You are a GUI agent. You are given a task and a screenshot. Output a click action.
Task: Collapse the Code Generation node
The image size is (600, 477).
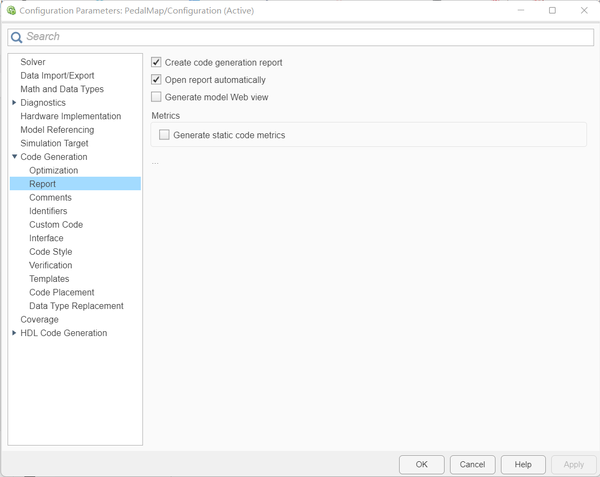[14, 157]
